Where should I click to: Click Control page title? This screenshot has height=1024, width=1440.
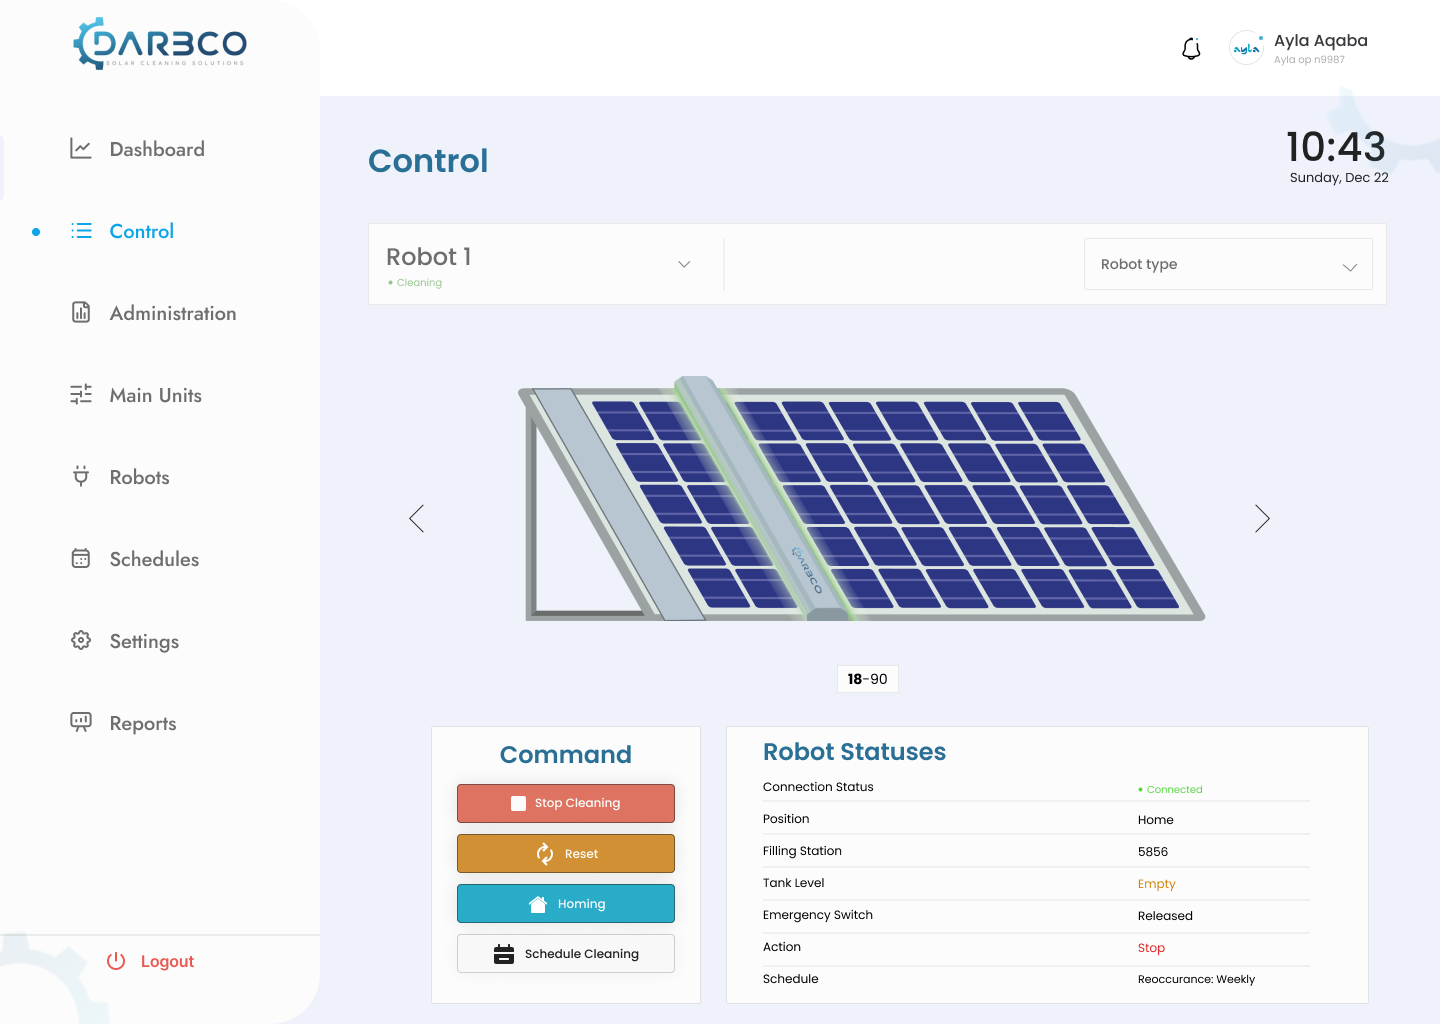[x=428, y=161]
